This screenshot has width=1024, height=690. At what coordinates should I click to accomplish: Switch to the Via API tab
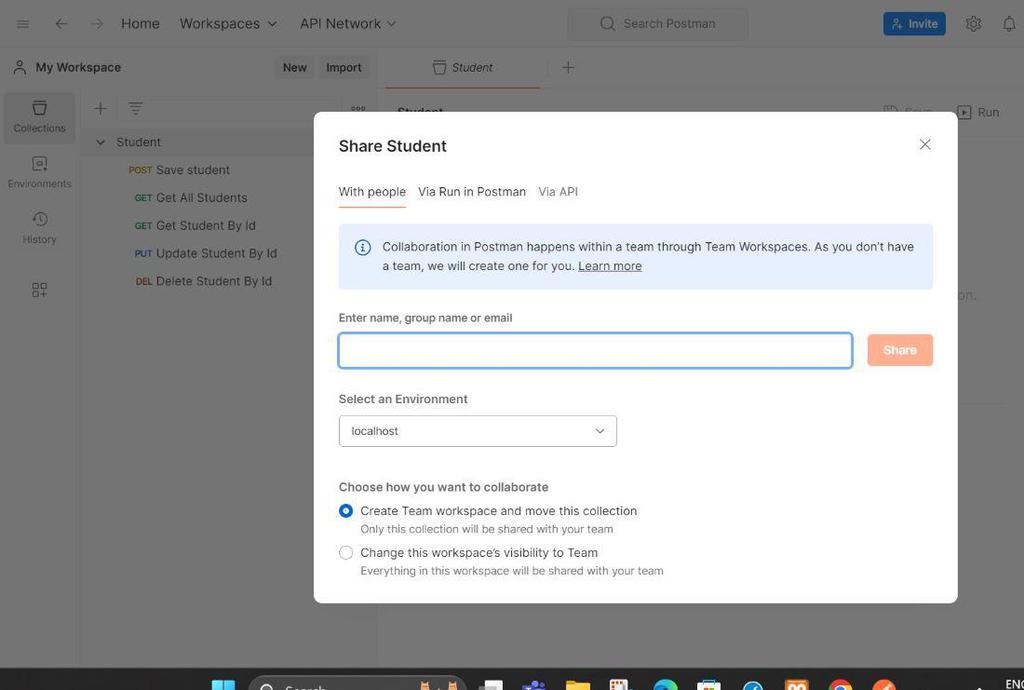[x=558, y=192]
